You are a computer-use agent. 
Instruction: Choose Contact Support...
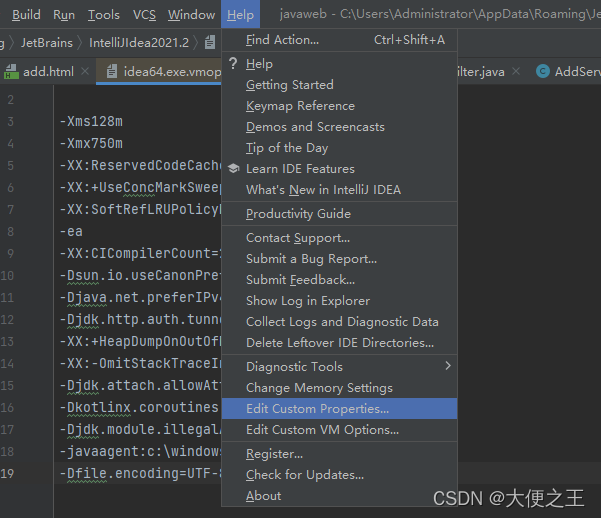pyautogui.click(x=340, y=238)
